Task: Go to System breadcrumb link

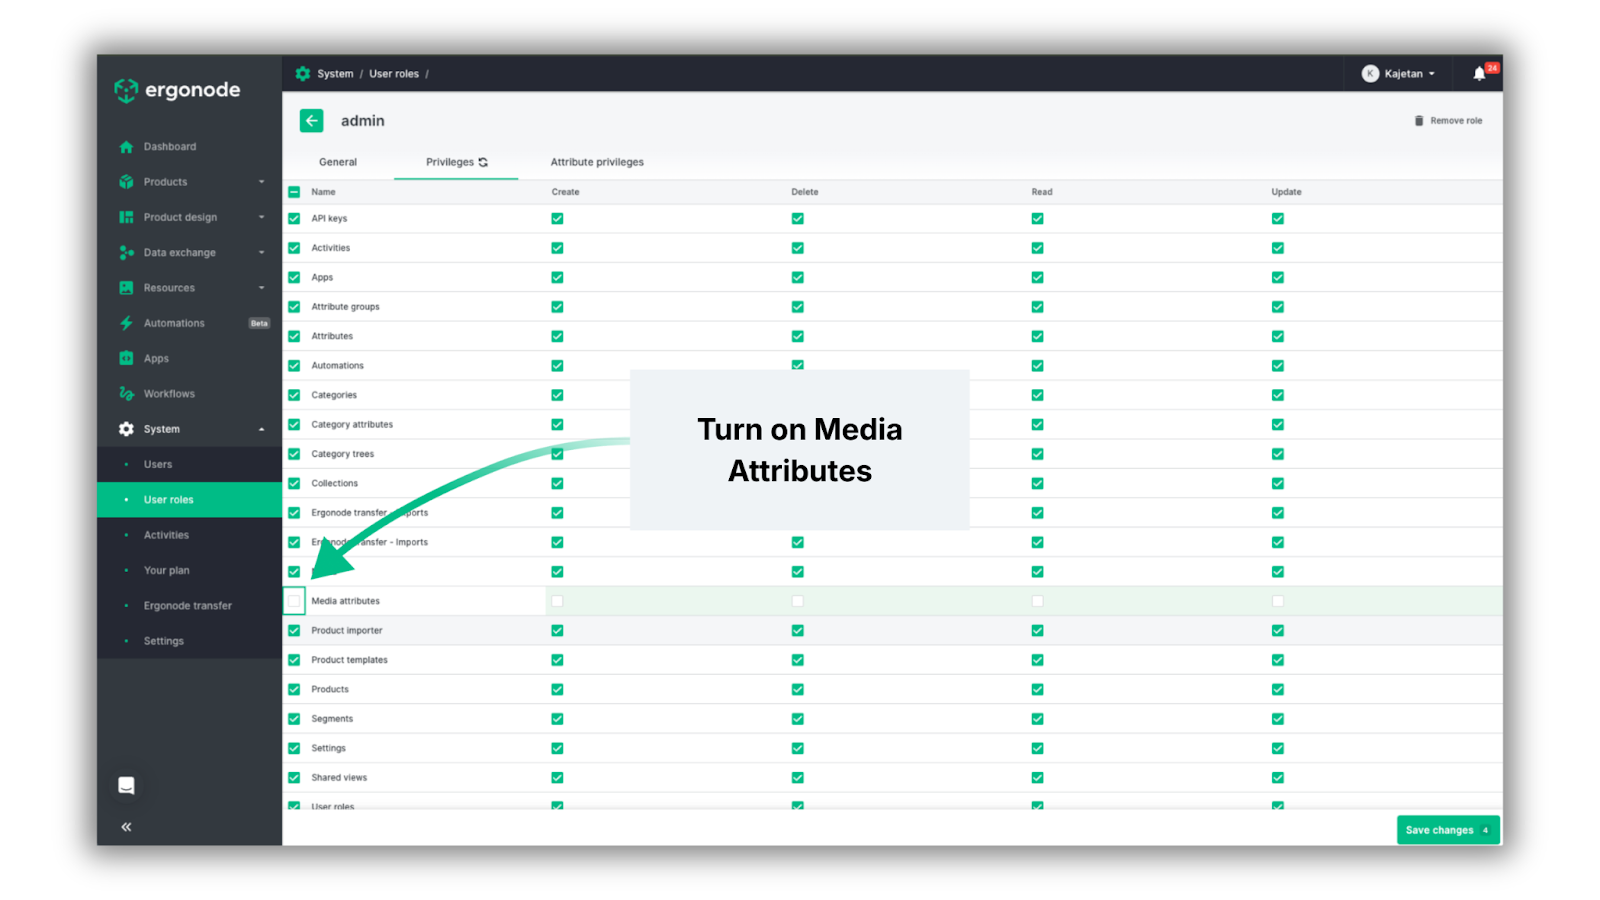Action: point(335,74)
